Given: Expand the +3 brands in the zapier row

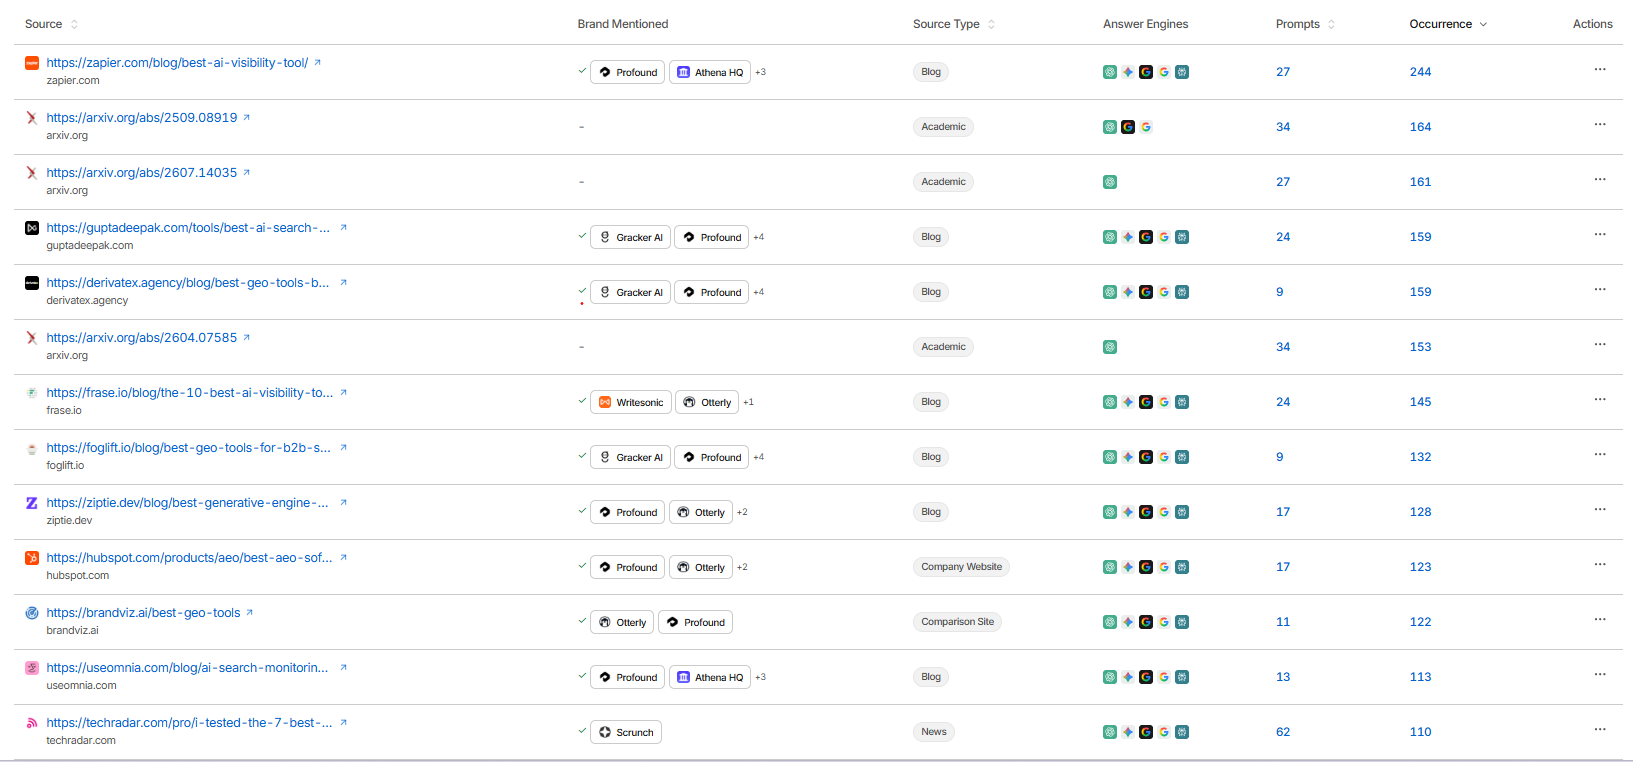Looking at the screenshot, I should pyautogui.click(x=761, y=72).
